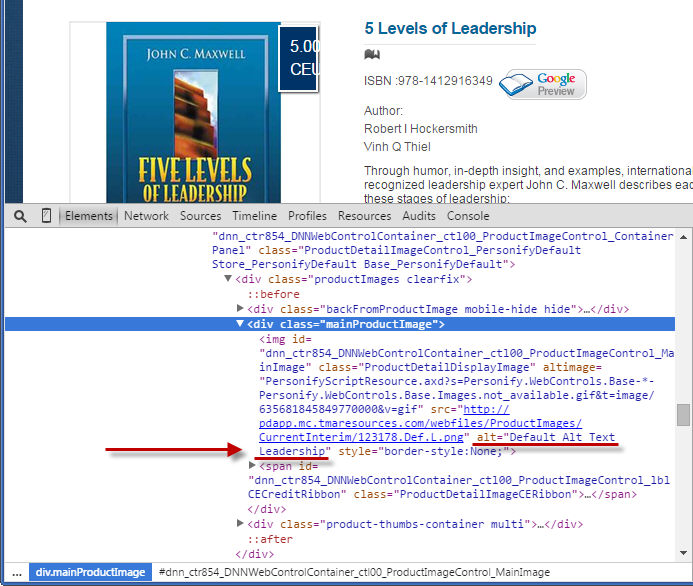The height and width of the screenshot is (586, 693).
Task: Click the scrollbar up arrow in Elements panel
Action: click(683, 237)
